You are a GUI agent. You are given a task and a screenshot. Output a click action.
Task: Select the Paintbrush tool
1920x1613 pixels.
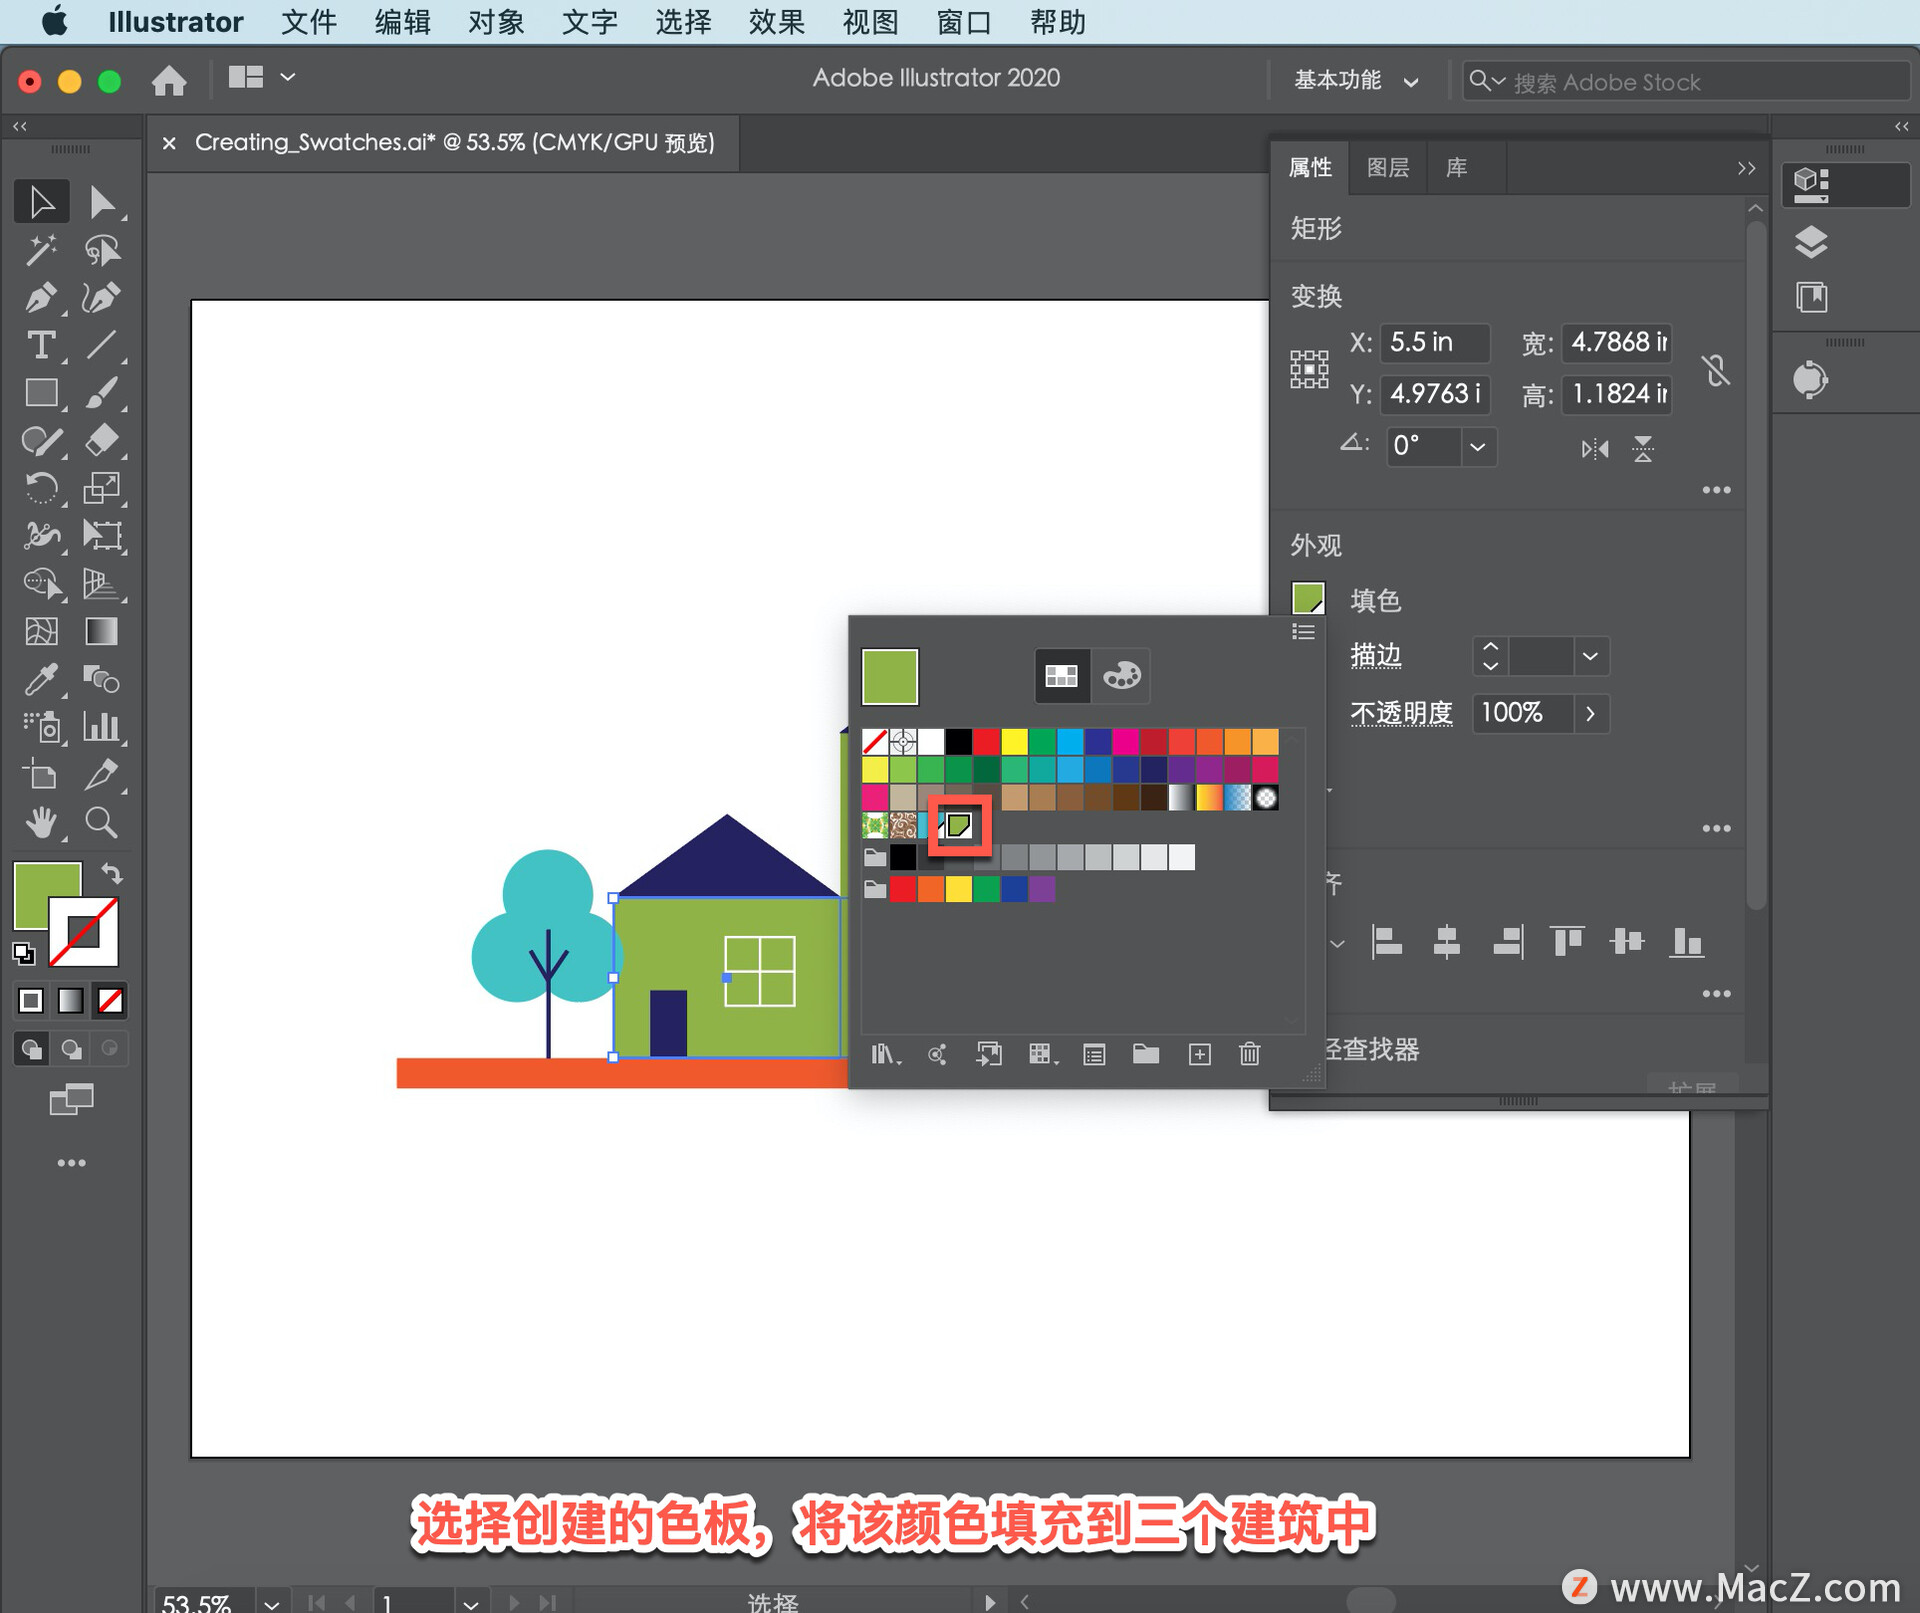[x=101, y=393]
